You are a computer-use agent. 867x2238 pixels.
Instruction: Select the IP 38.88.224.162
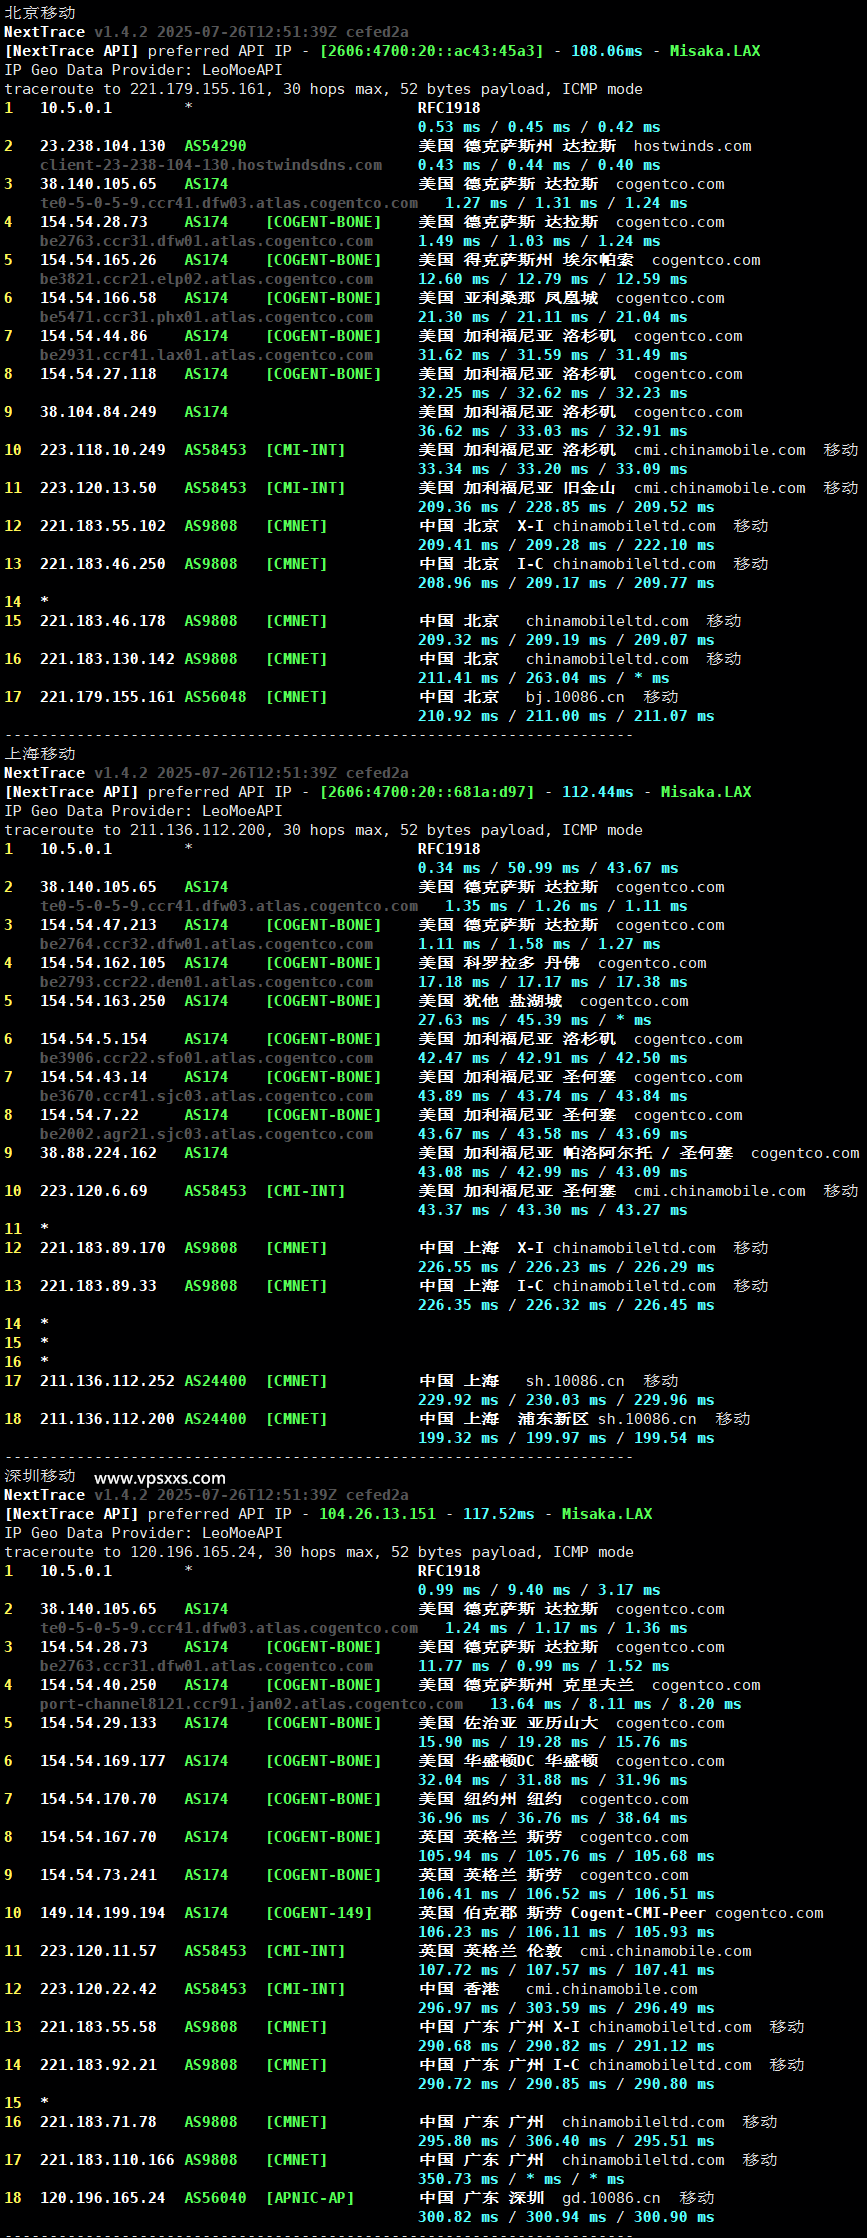pyautogui.click(x=98, y=1153)
